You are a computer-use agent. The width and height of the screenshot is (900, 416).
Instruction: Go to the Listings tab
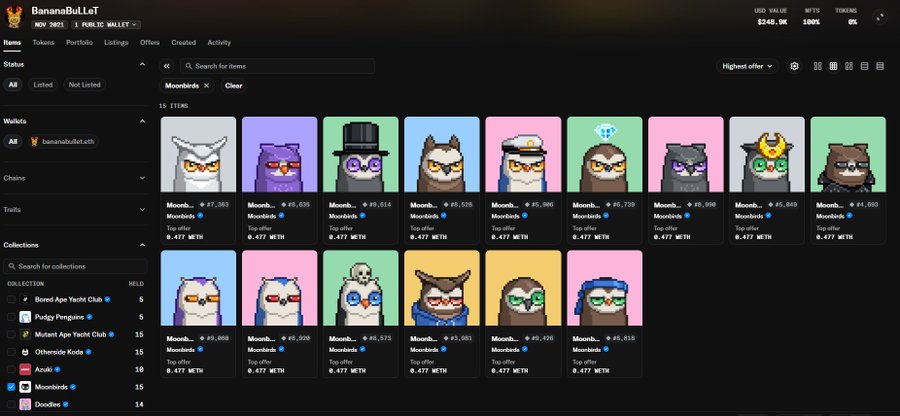coord(116,42)
